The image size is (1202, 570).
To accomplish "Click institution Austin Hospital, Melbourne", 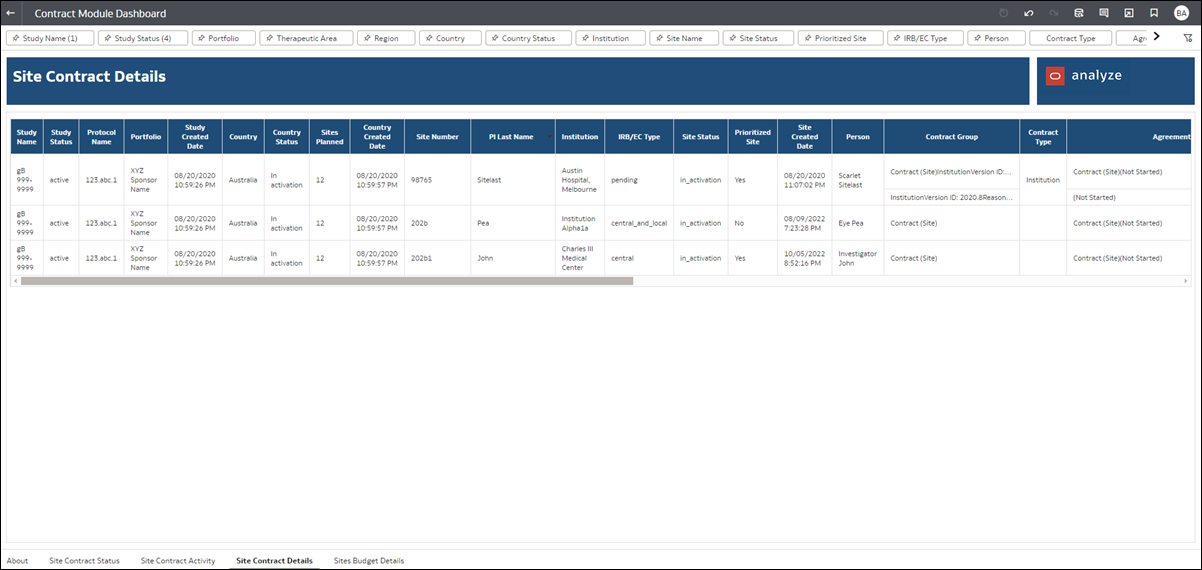I will (x=579, y=180).
